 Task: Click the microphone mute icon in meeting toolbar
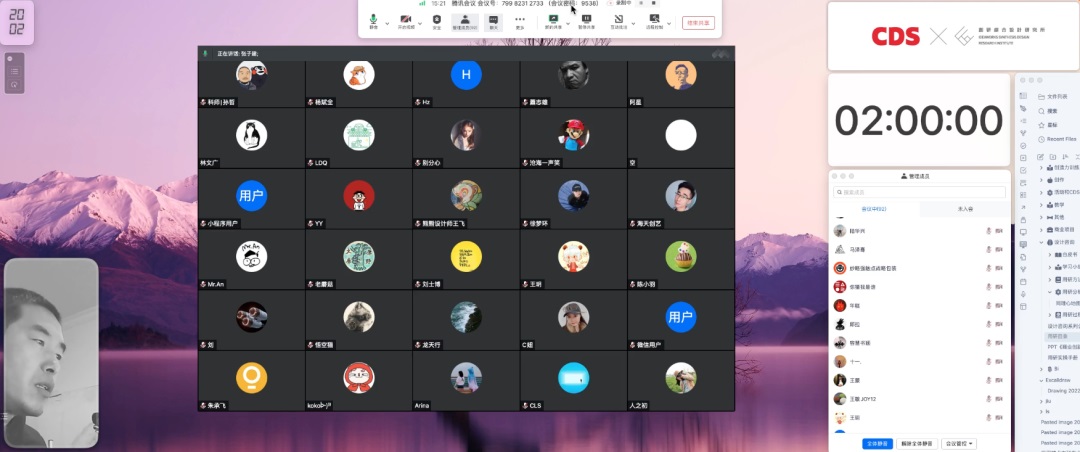[x=373, y=20]
